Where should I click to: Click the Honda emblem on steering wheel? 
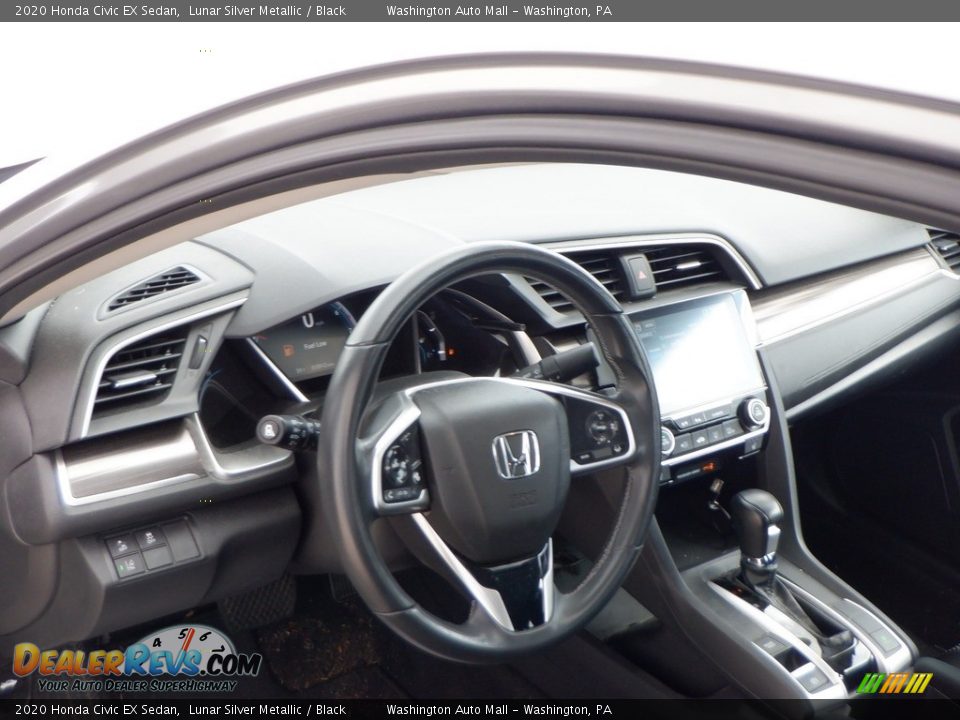point(516,454)
